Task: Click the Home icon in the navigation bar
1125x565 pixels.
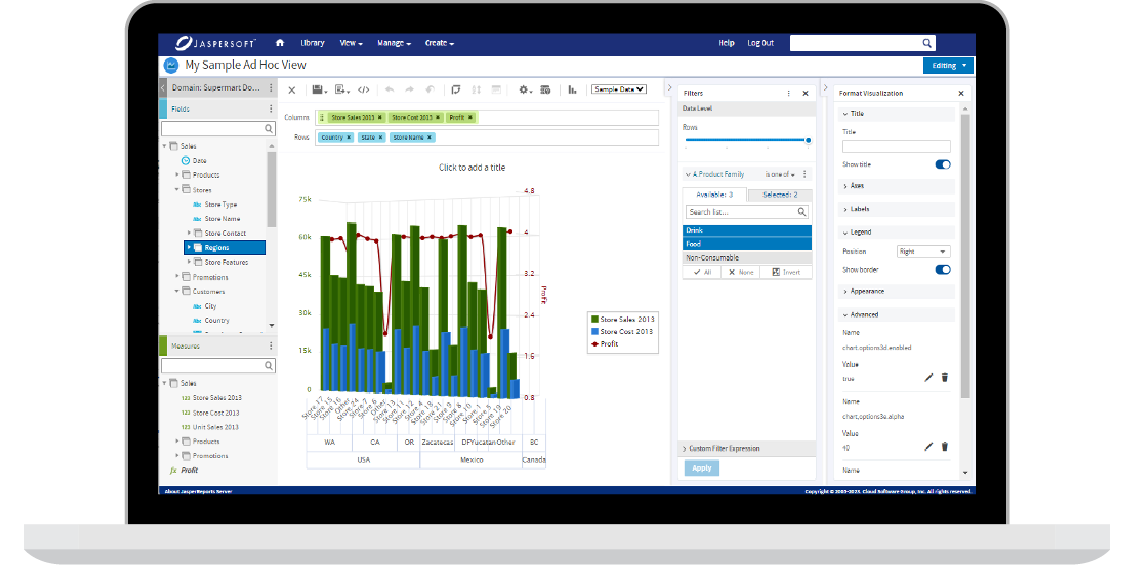Action: 280,43
